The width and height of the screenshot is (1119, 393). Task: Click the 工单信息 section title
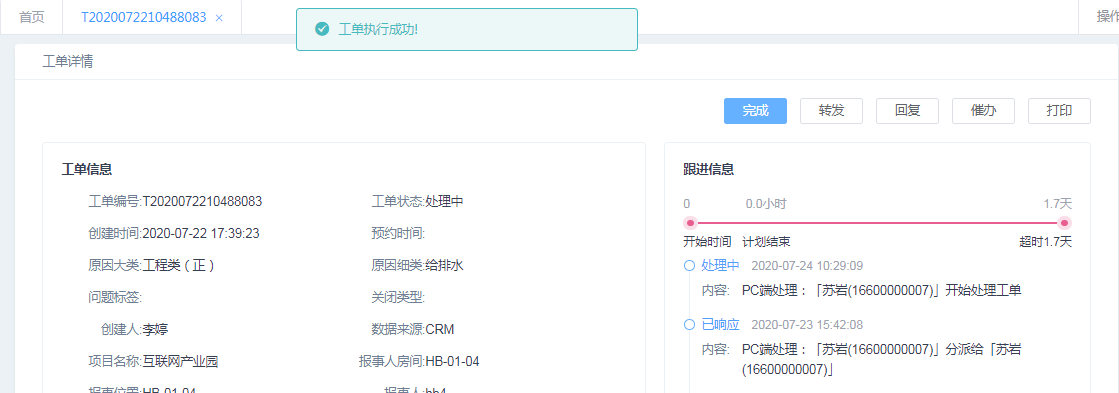tap(86, 170)
